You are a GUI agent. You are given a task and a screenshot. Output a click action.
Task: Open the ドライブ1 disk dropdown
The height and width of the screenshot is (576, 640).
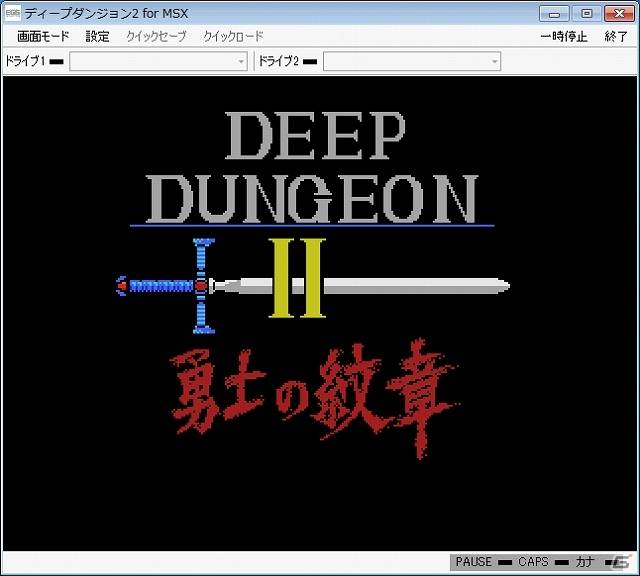[158, 61]
